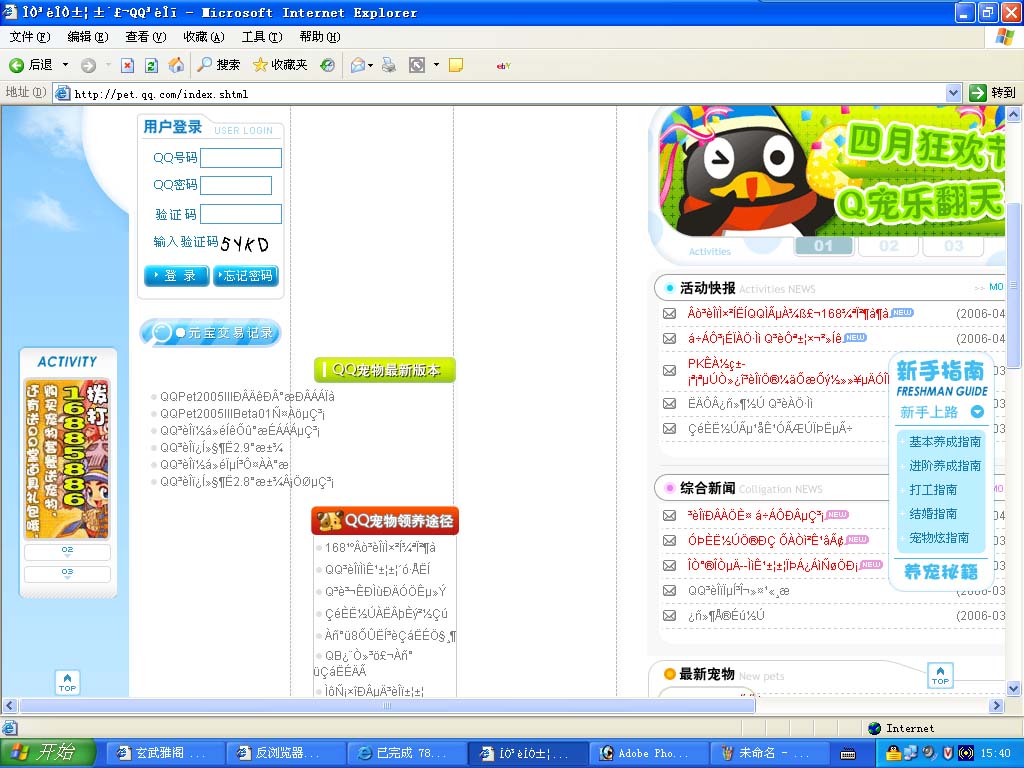Screen dimensions: 1024x768
Task: Click the Refresh page icon
Action: [x=151, y=65]
